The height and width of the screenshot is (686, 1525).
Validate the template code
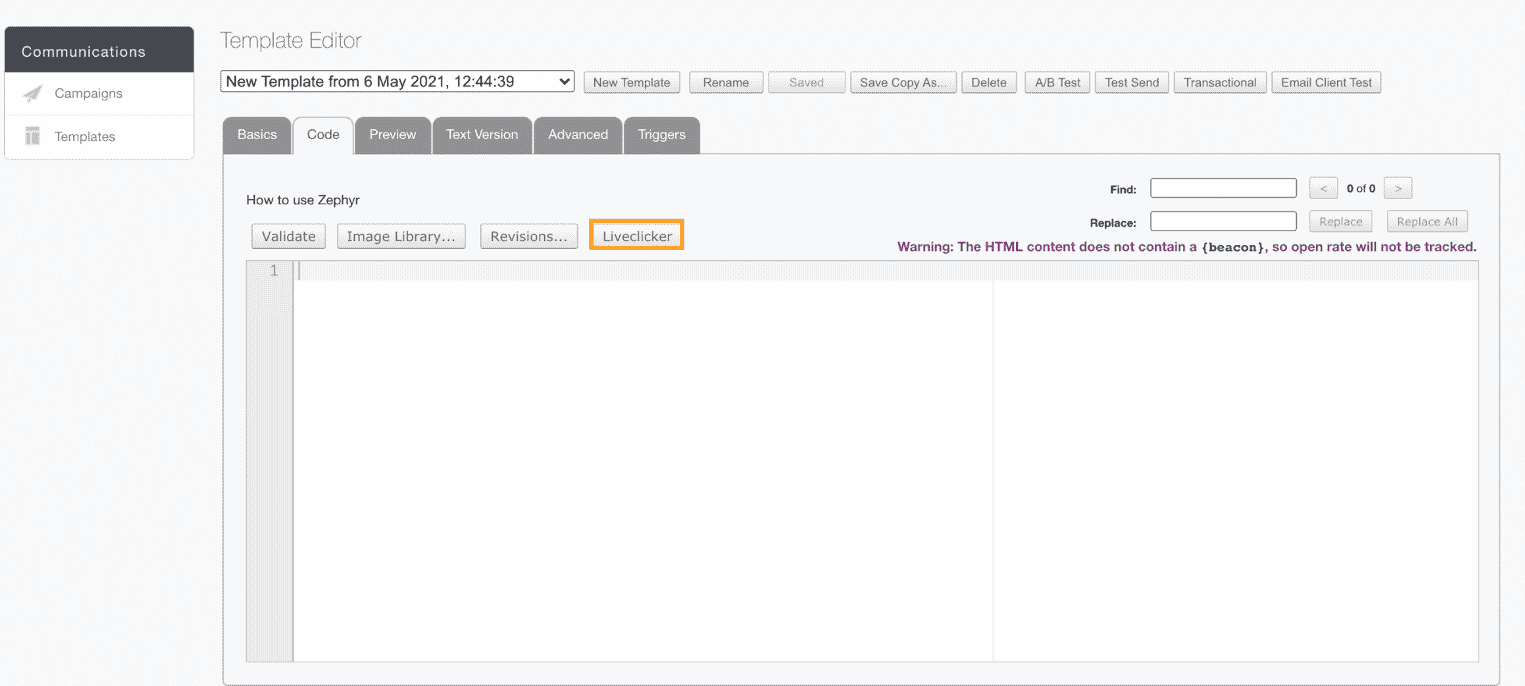click(x=288, y=236)
